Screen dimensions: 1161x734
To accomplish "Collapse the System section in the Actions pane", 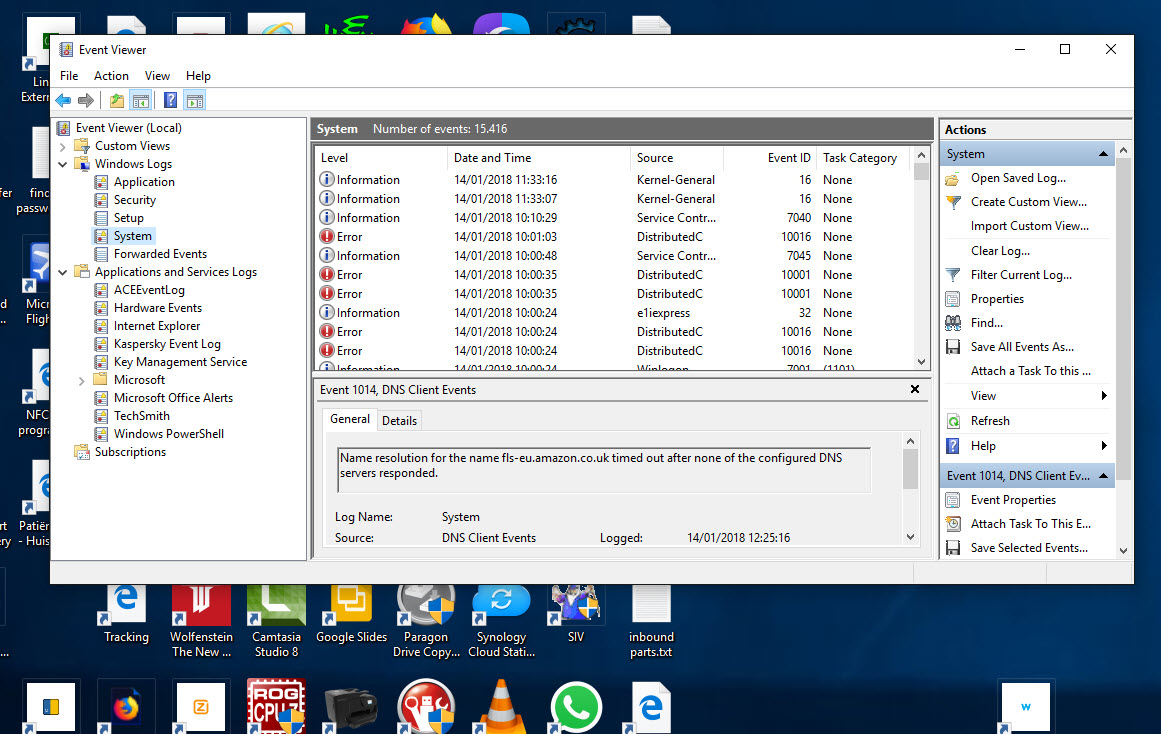I will tap(1104, 154).
